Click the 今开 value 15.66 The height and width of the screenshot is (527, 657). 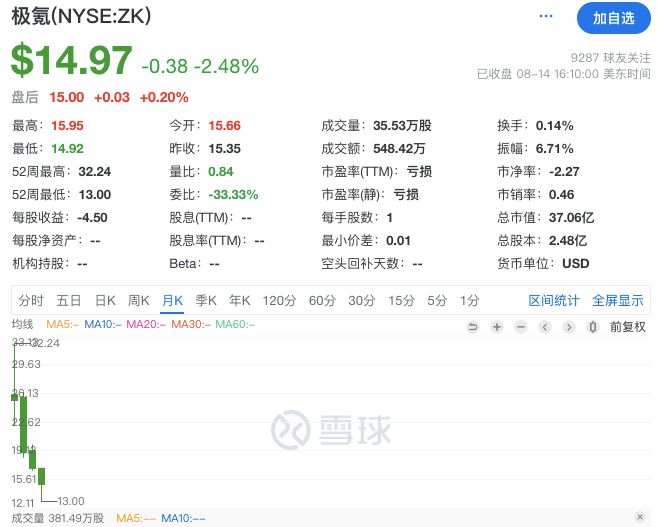point(225,126)
